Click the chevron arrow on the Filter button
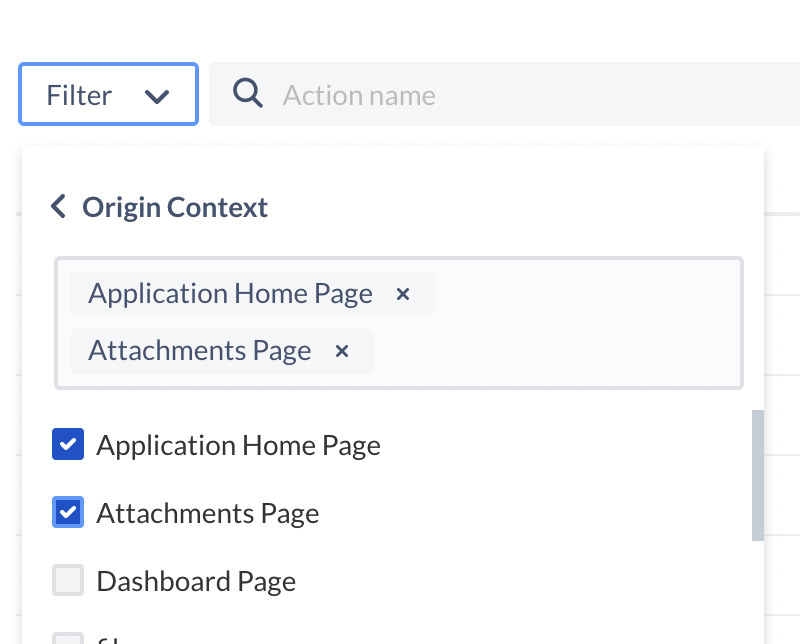 click(157, 96)
